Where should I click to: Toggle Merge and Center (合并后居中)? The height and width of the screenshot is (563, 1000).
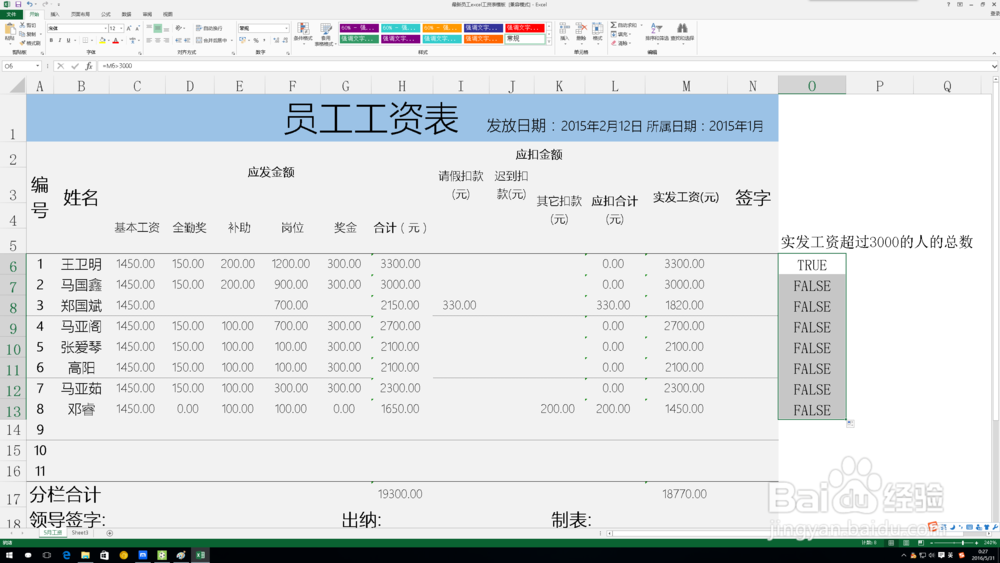(x=212, y=40)
